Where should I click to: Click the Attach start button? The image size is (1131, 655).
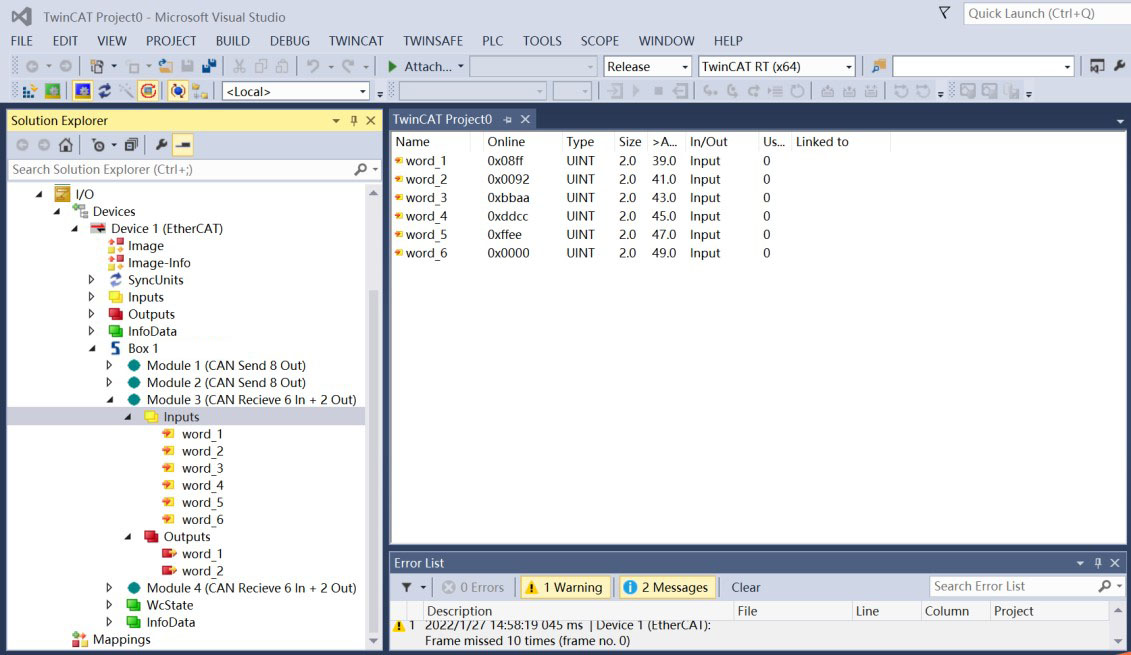coord(420,66)
